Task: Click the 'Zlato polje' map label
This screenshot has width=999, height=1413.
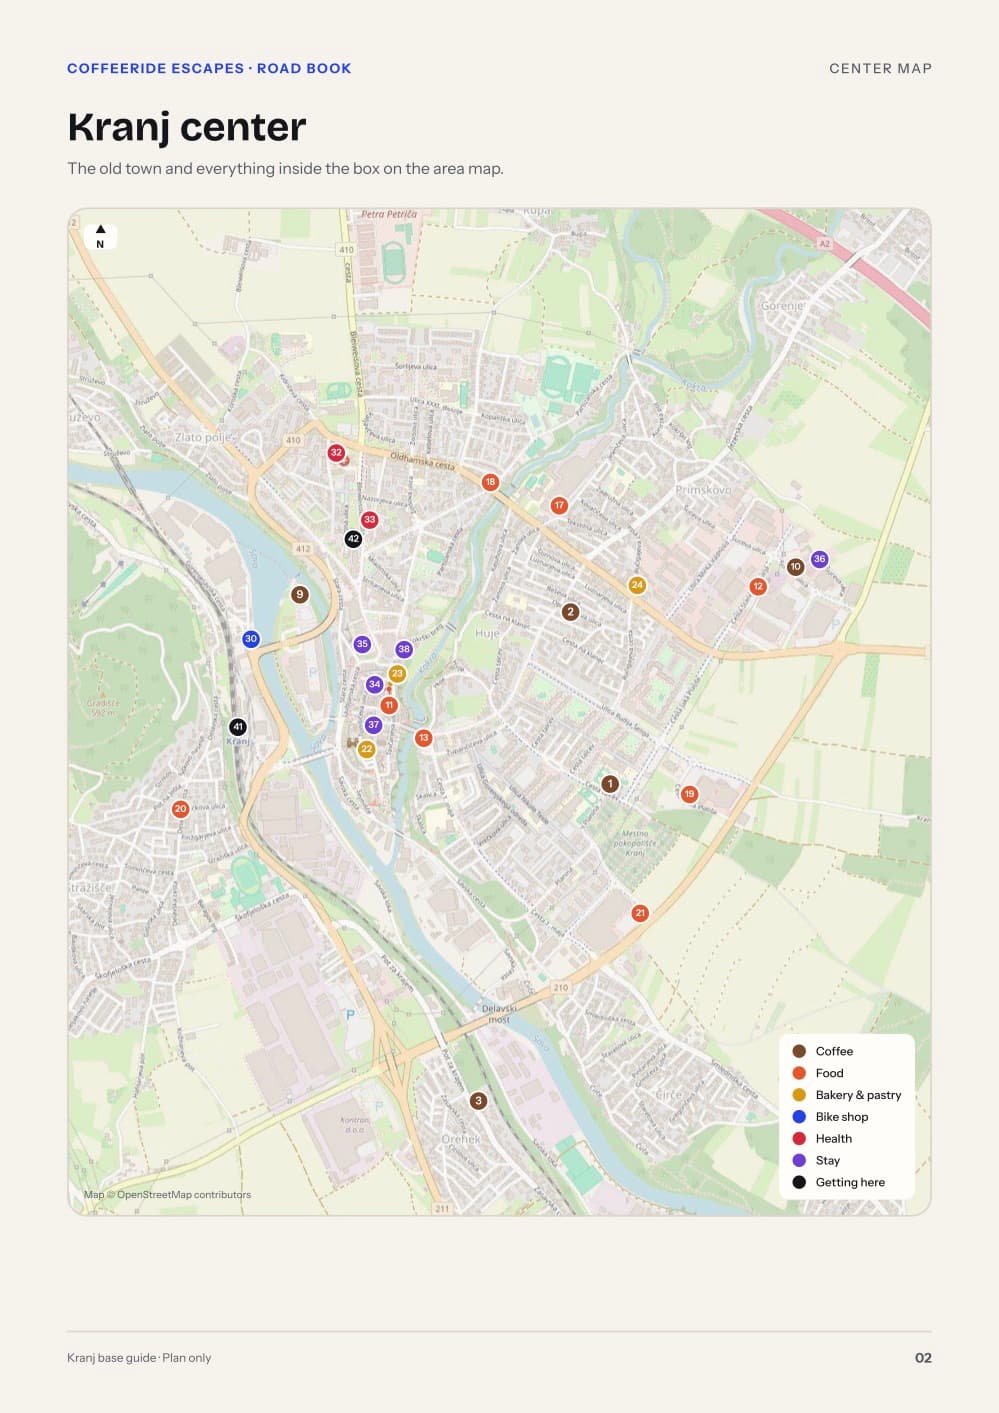Action: tap(204, 437)
